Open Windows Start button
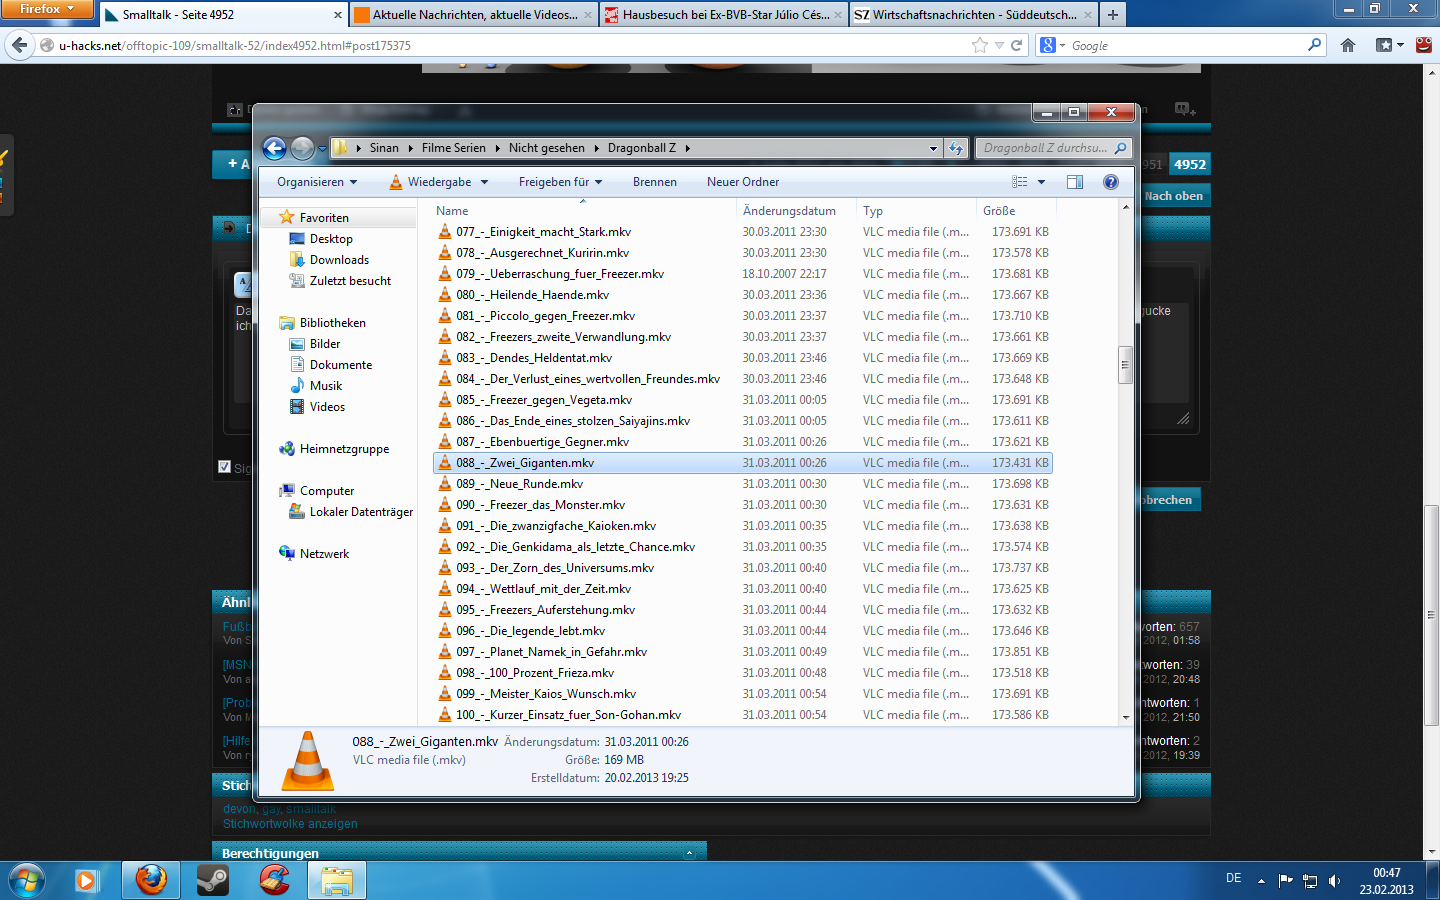1440x900 pixels. click(27, 880)
